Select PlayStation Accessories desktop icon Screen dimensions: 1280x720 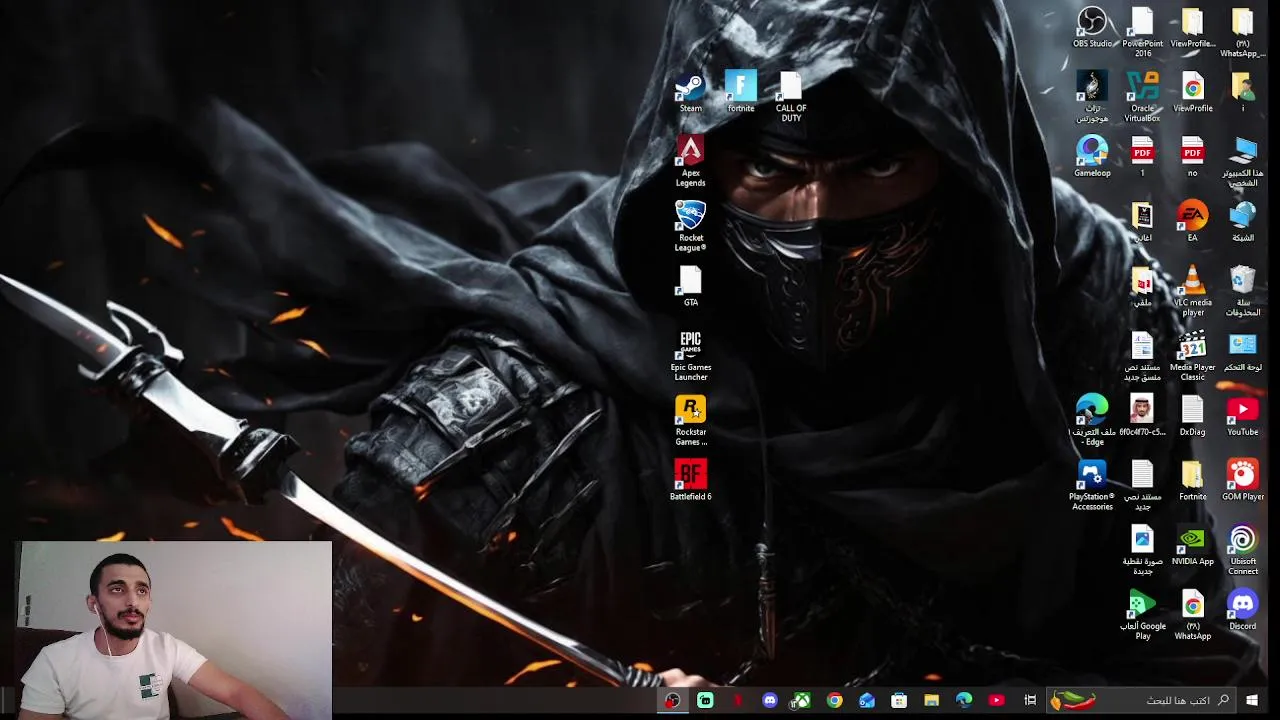coord(1092,486)
